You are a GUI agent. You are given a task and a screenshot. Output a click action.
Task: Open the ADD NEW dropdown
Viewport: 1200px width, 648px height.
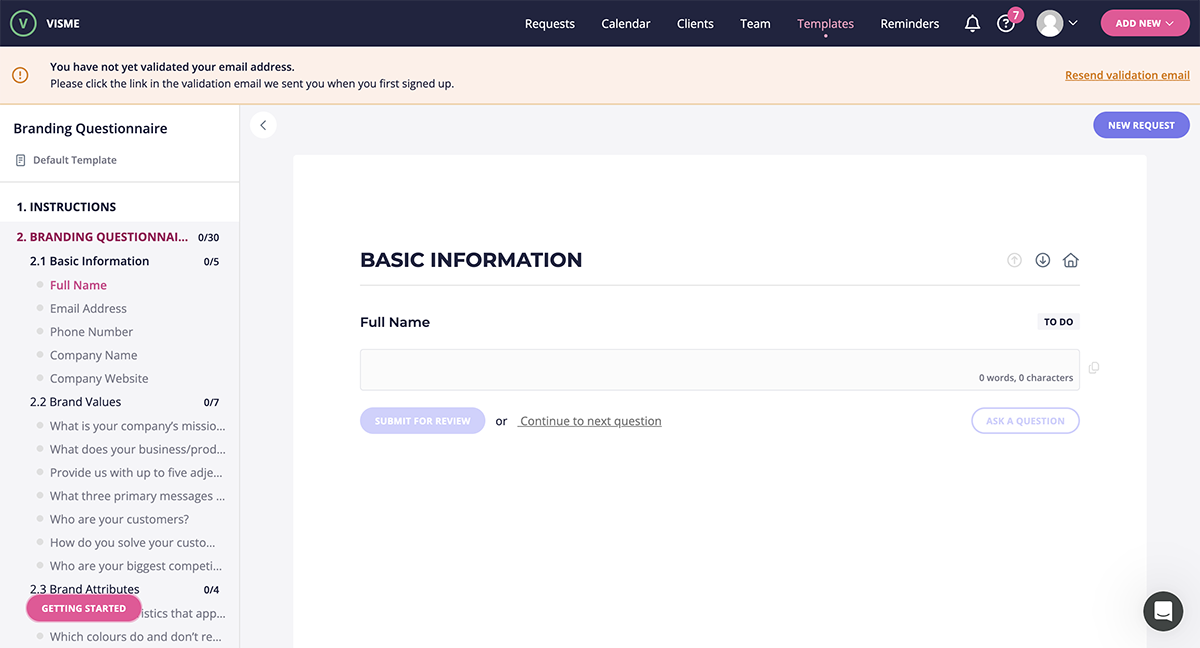1144,22
